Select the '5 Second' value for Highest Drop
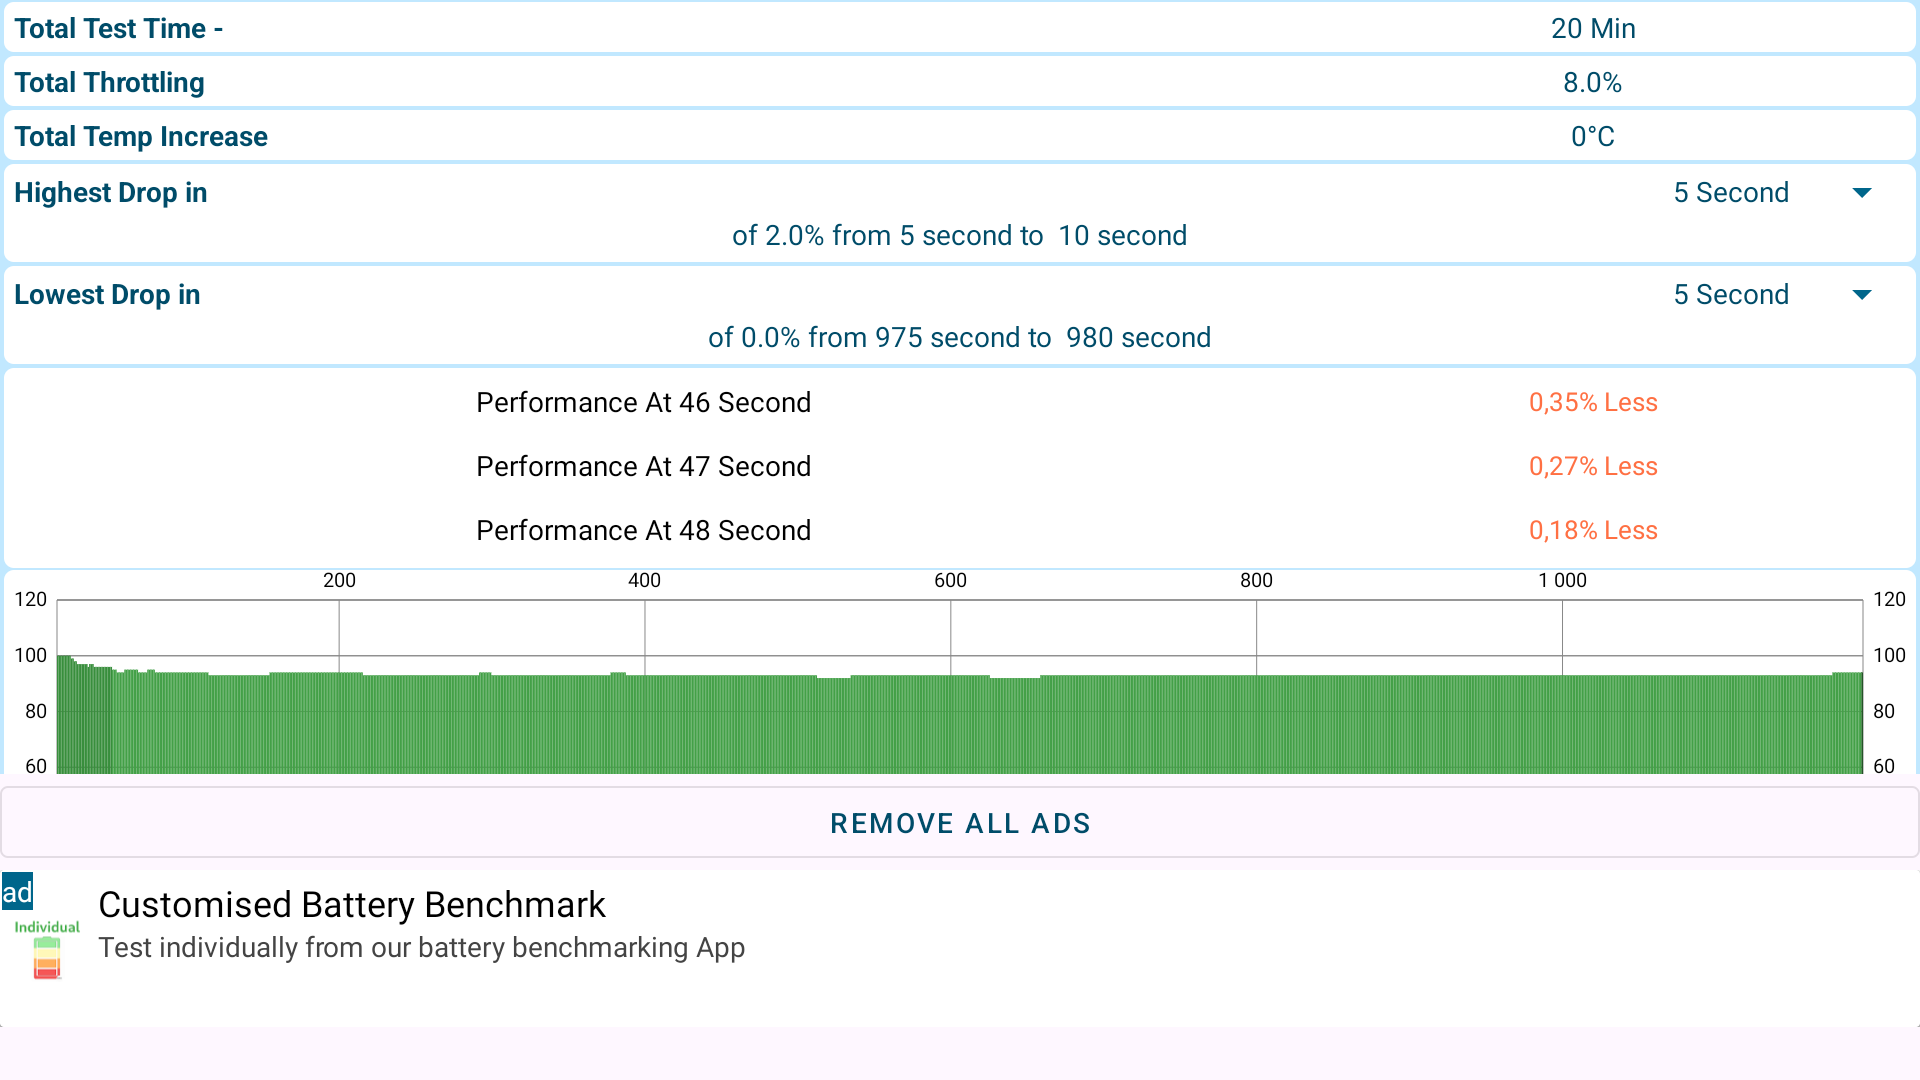This screenshot has width=1920, height=1080. [1730, 193]
